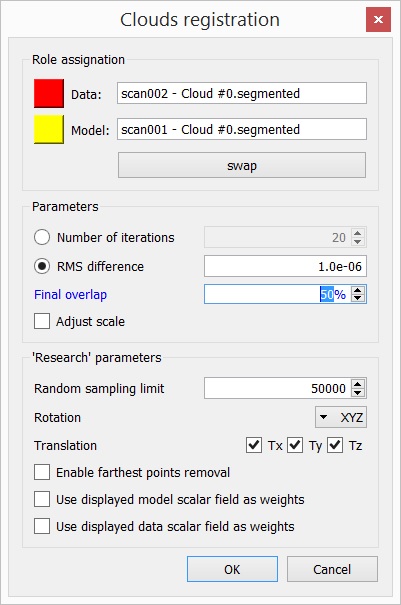The image size is (401, 605).
Task: Confirm registration with the OK button
Action: (232, 569)
